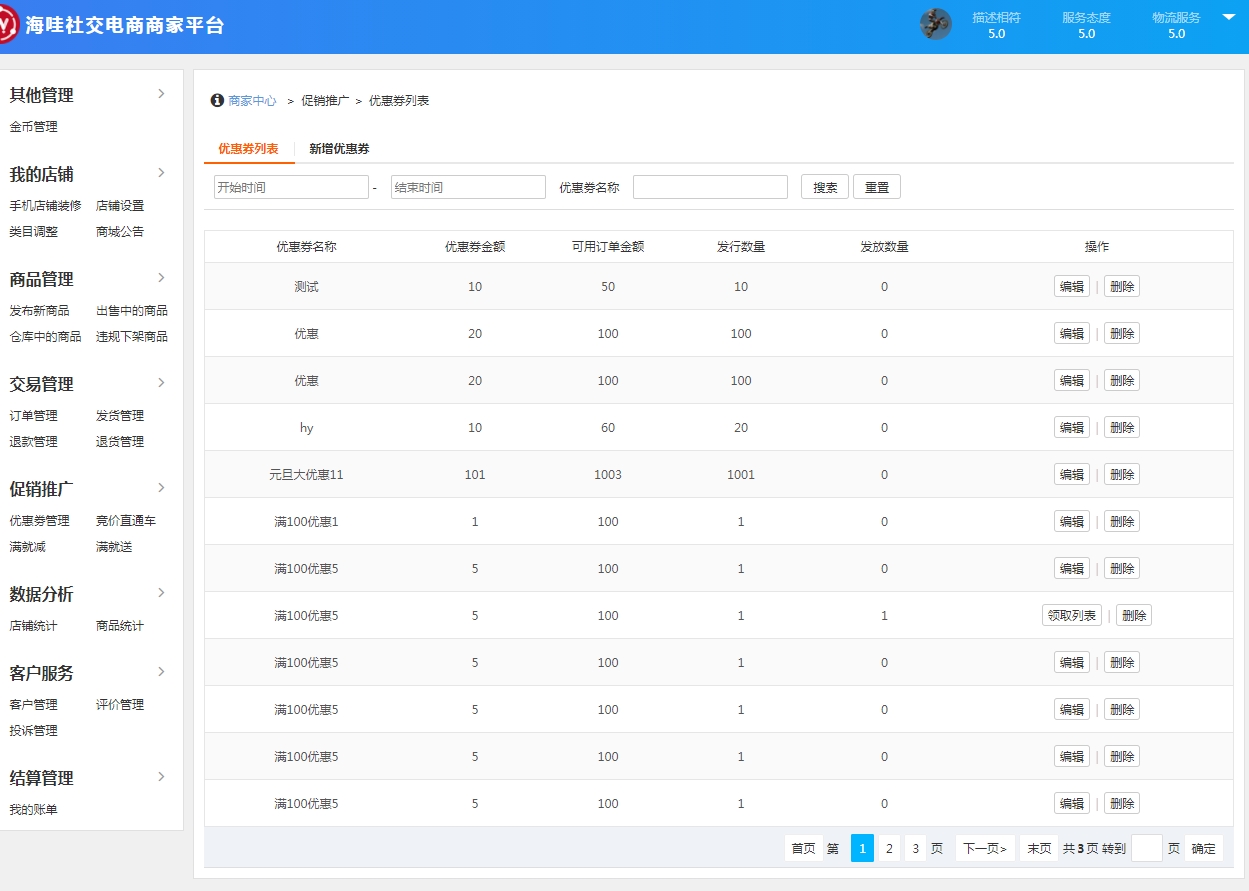
Task: Open 发布新商品 in sidebar
Action: pos(40,311)
